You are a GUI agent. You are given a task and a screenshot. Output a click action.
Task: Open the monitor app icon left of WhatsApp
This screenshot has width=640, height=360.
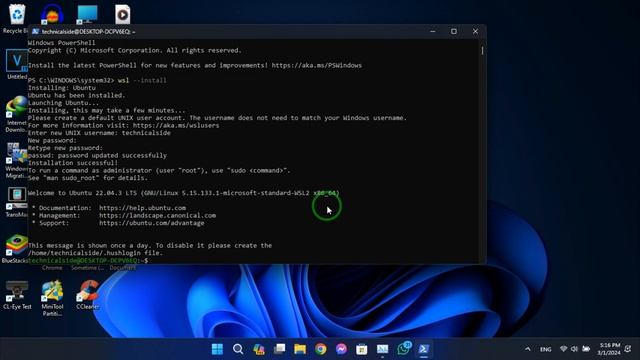pyautogui.click(x=382, y=349)
